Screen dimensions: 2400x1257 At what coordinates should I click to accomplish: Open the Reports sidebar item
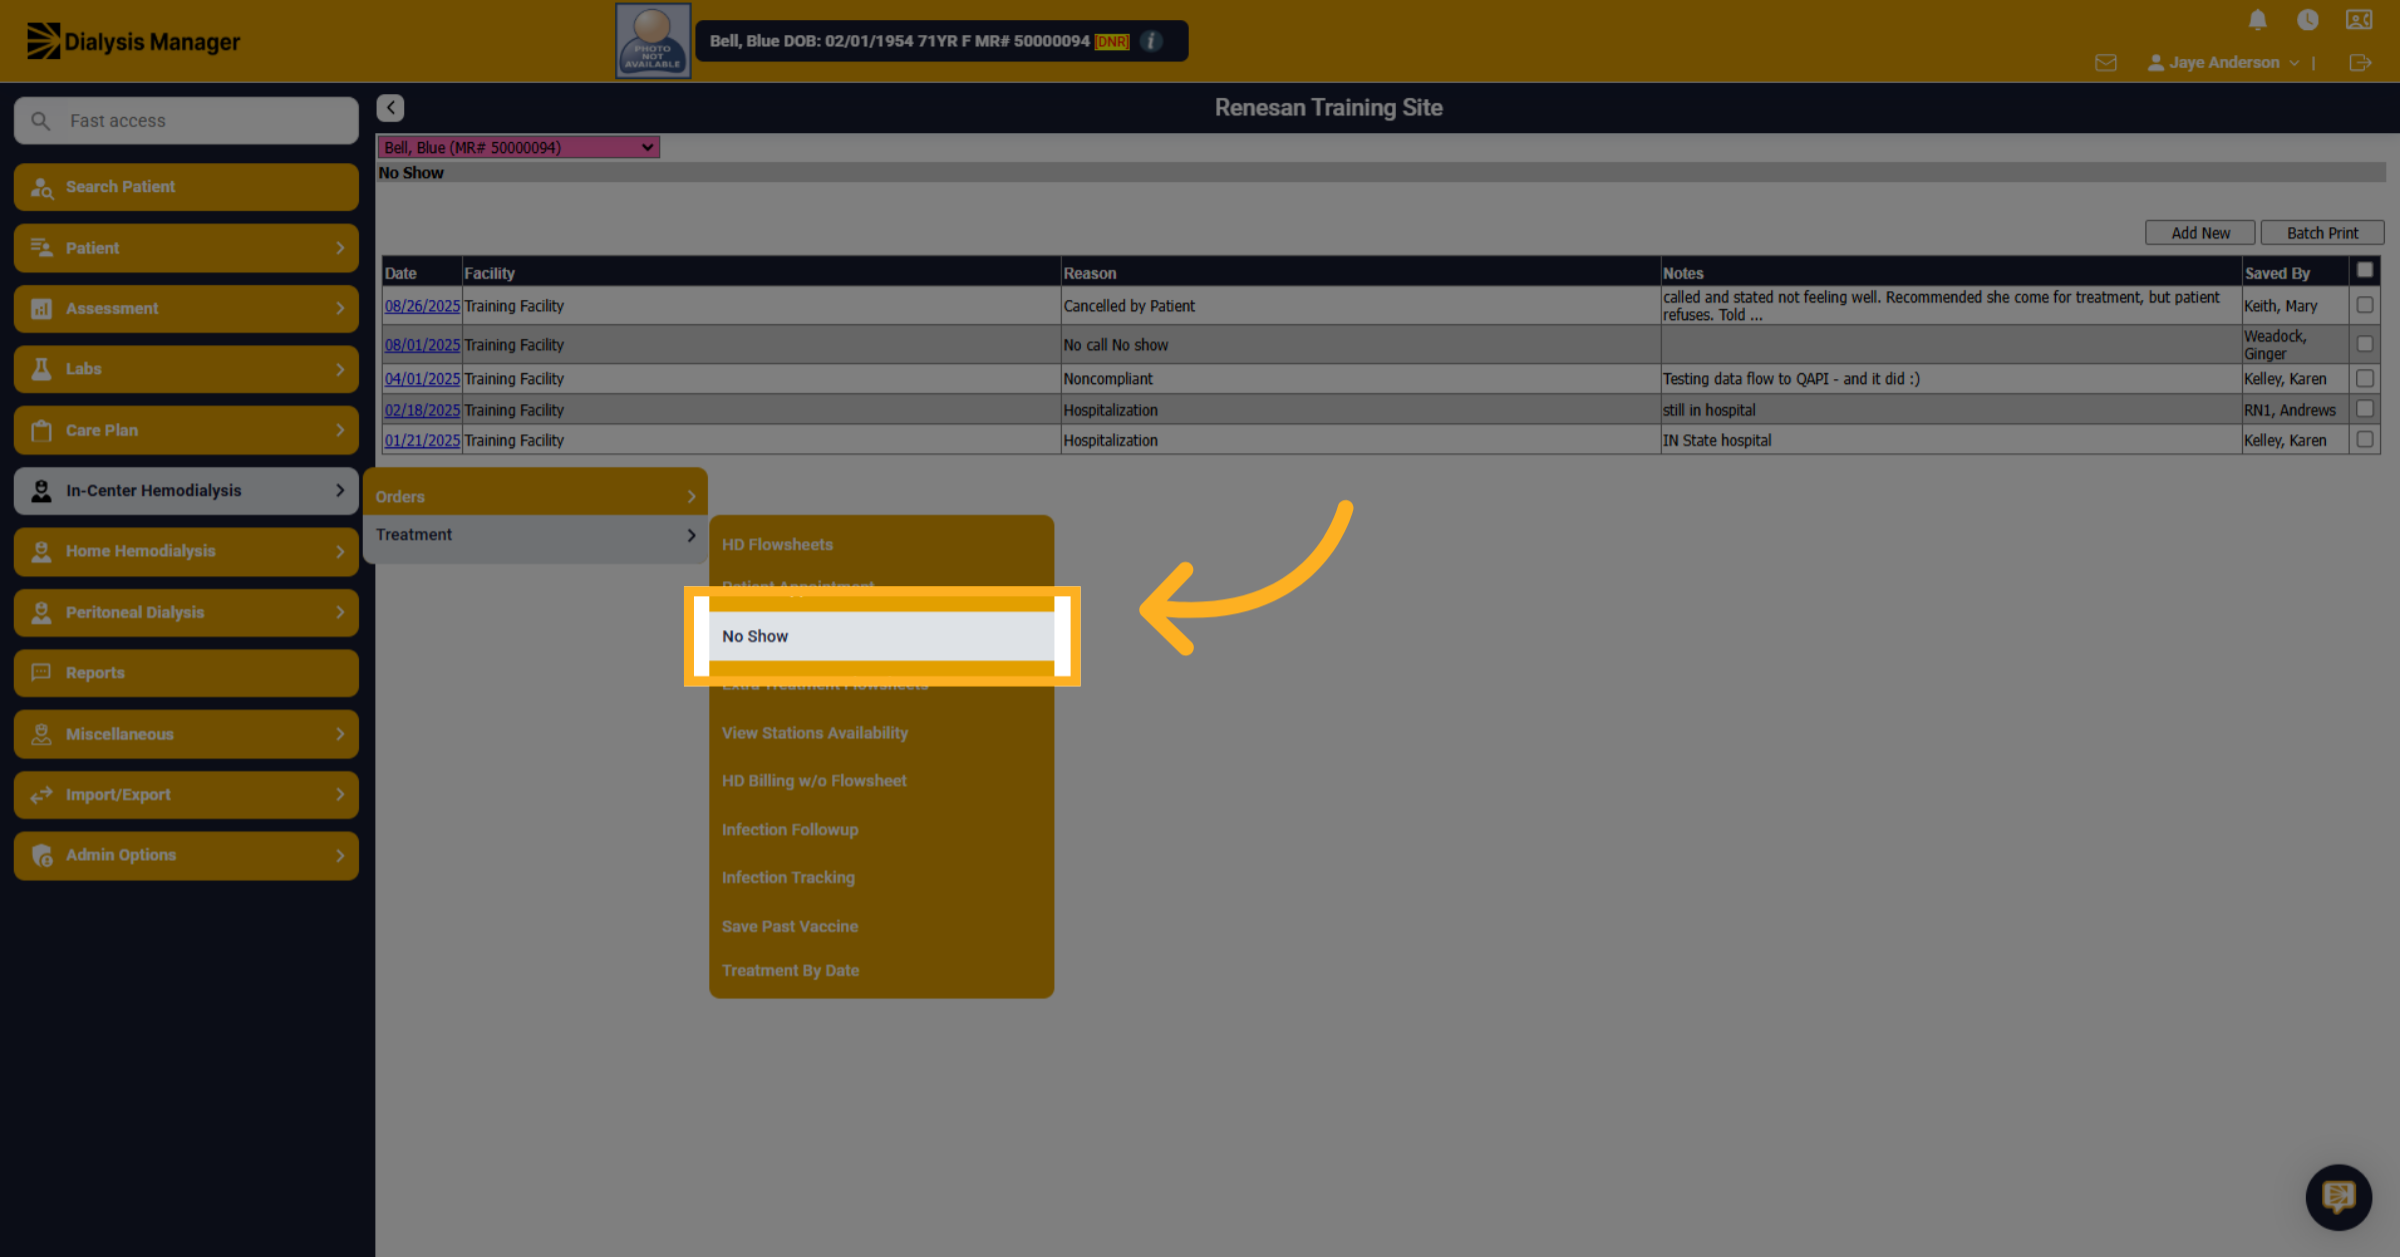(187, 673)
